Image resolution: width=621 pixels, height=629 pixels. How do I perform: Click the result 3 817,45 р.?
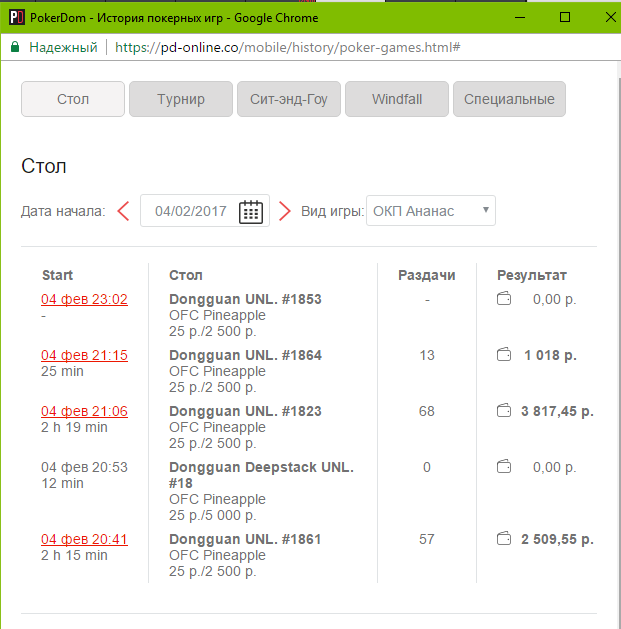pyautogui.click(x=557, y=412)
